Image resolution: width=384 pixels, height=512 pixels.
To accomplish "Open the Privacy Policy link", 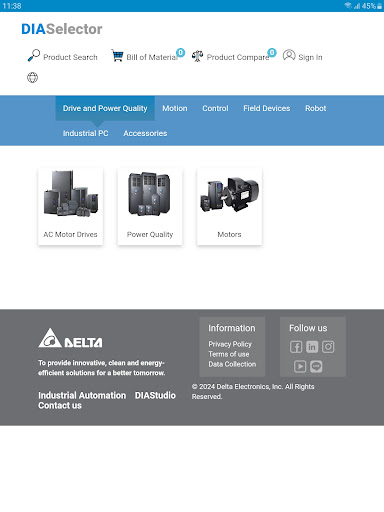I will click(230, 344).
